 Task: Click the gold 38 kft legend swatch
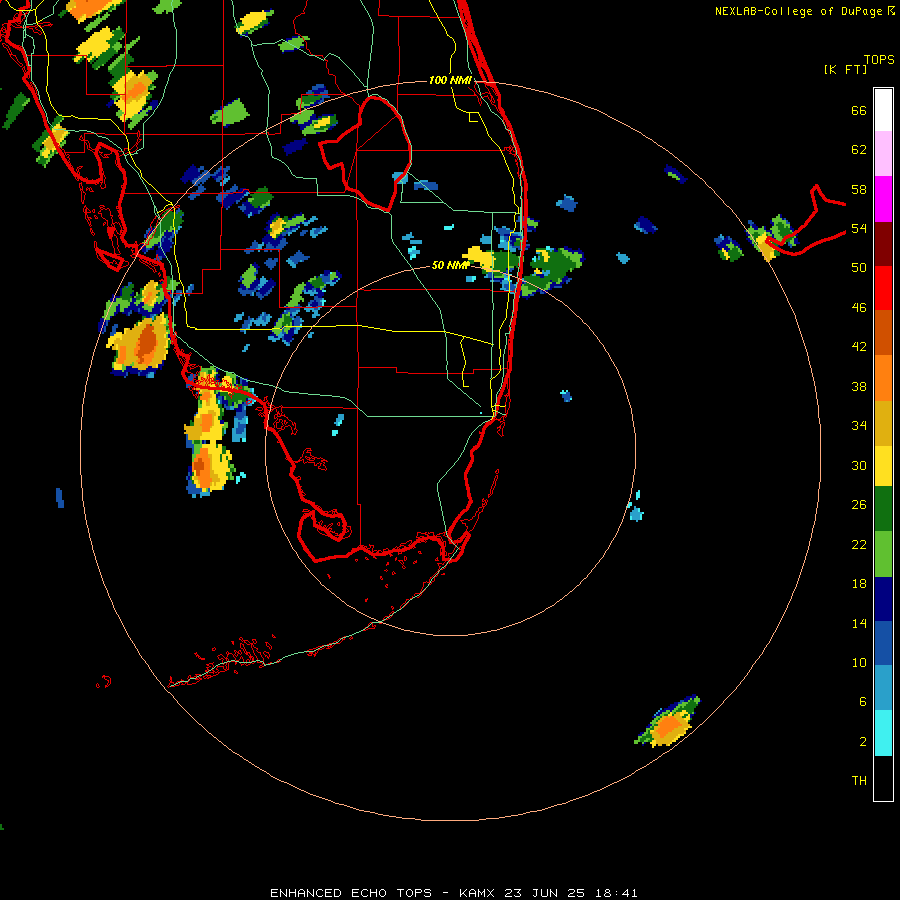tap(883, 423)
